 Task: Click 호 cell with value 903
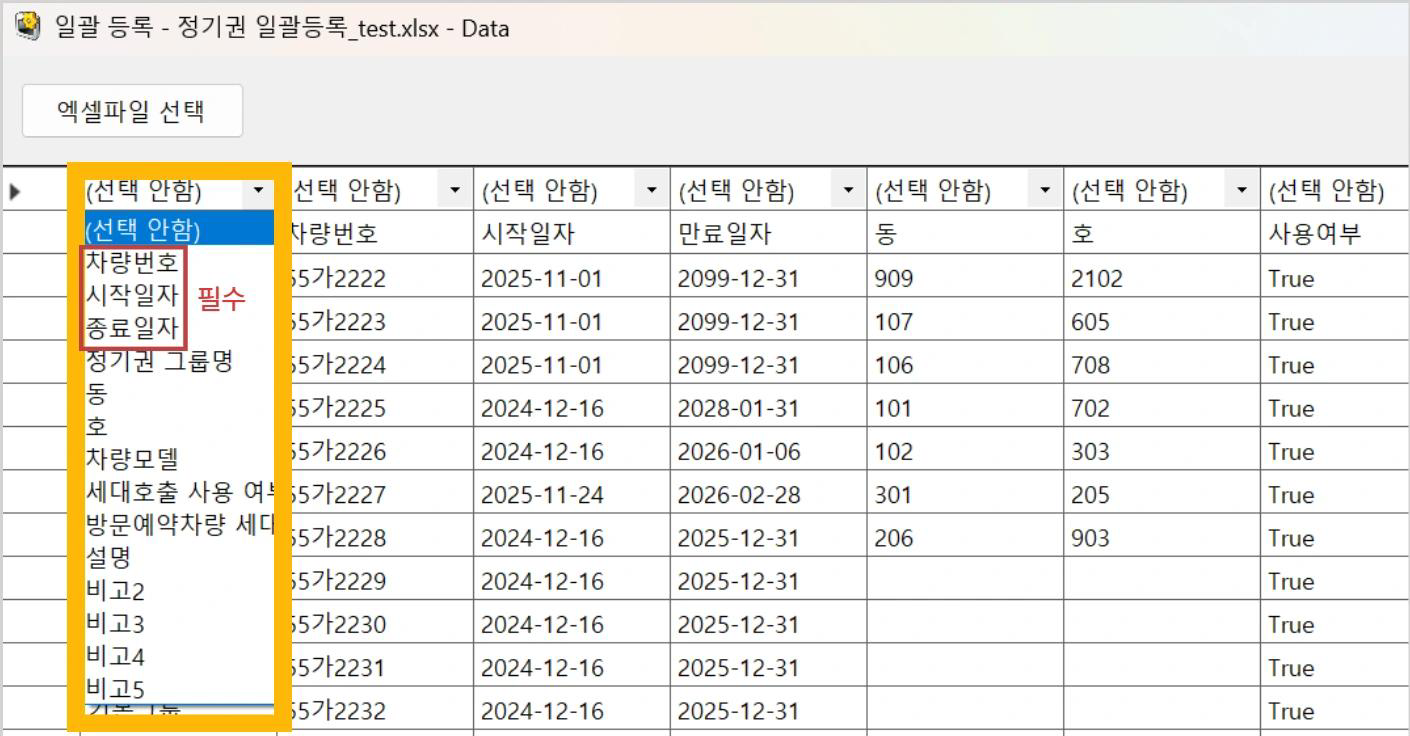click(x=1162, y=537)
